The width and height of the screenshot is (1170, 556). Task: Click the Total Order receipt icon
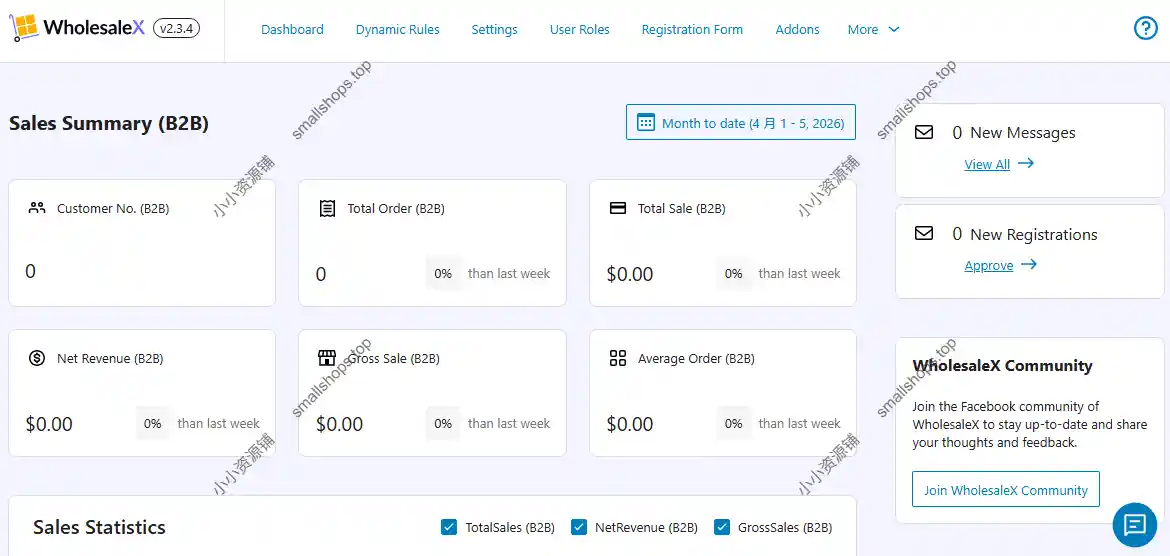pos(327,208)
